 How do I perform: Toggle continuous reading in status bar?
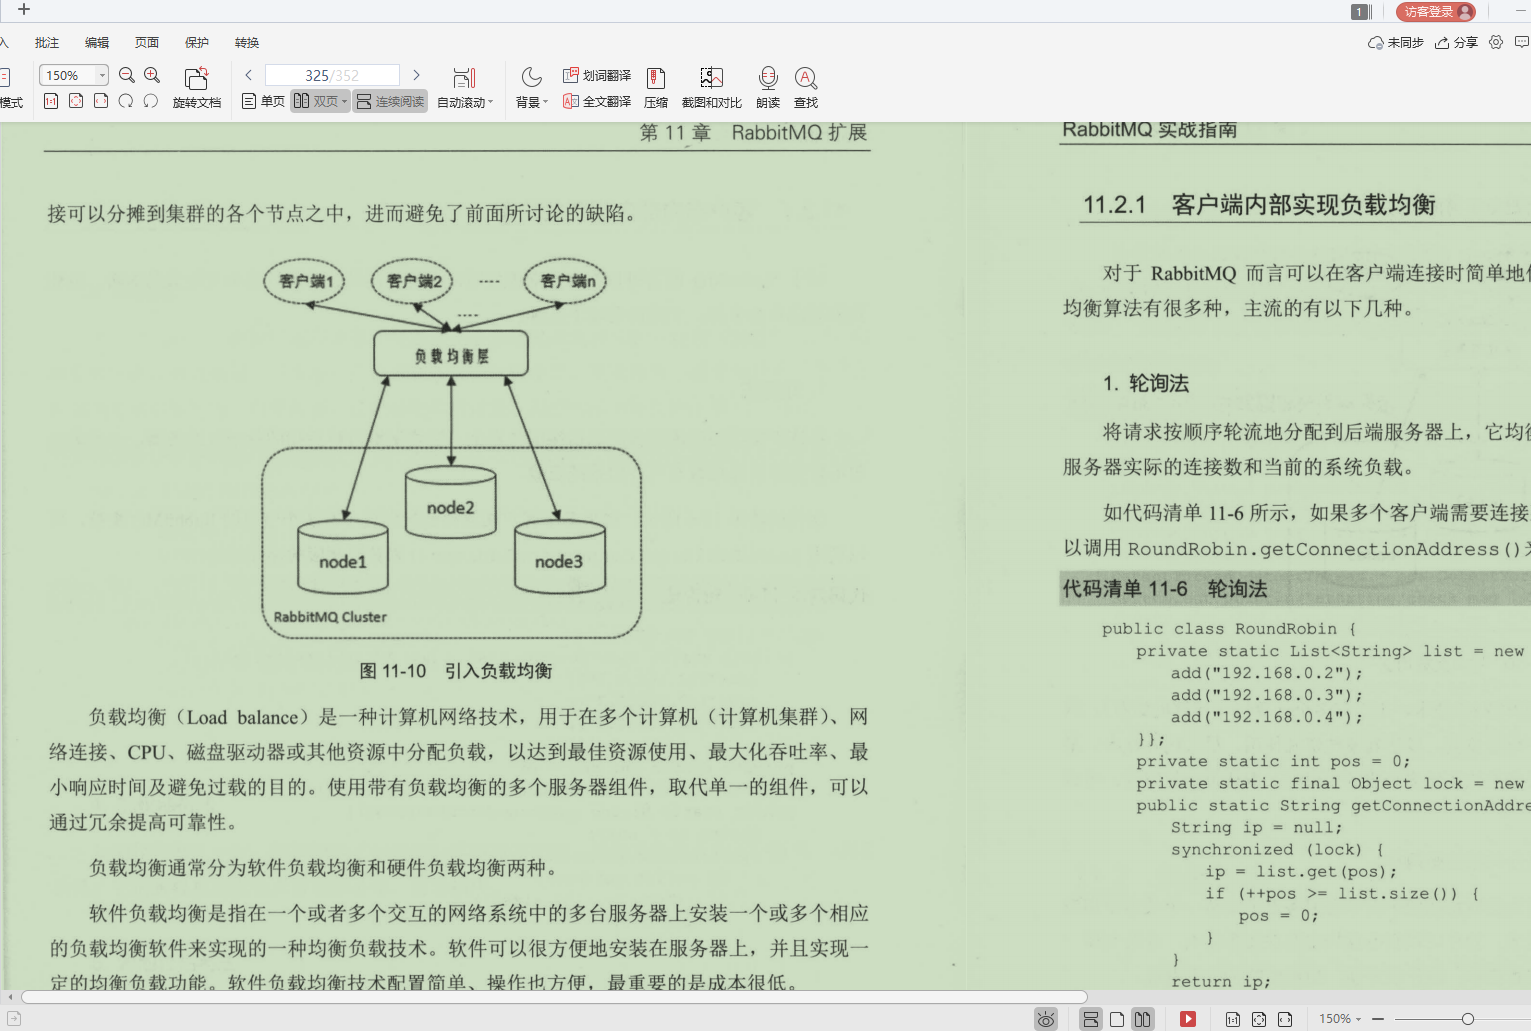coord(1091,1019)
